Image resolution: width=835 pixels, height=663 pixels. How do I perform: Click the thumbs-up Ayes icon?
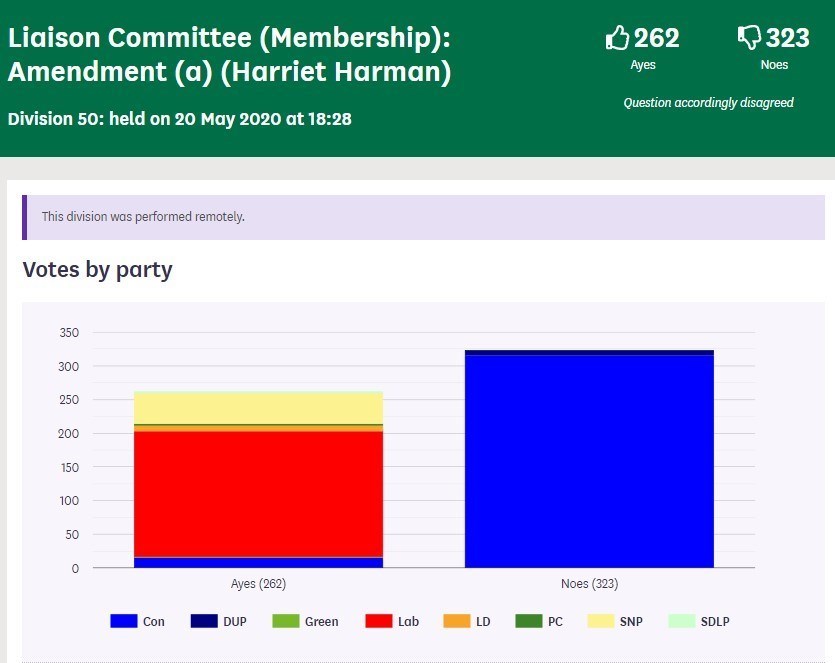pyautogui.click(x=618, y=39)
